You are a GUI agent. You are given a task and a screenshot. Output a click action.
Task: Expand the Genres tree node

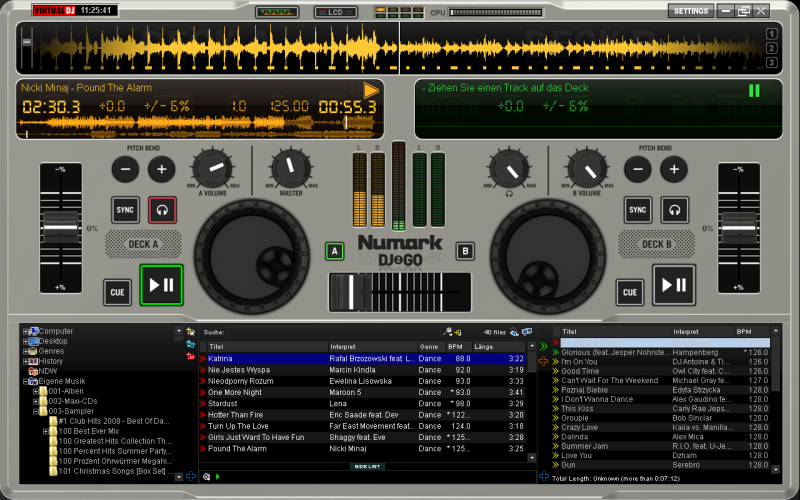(x=26, y=352)
